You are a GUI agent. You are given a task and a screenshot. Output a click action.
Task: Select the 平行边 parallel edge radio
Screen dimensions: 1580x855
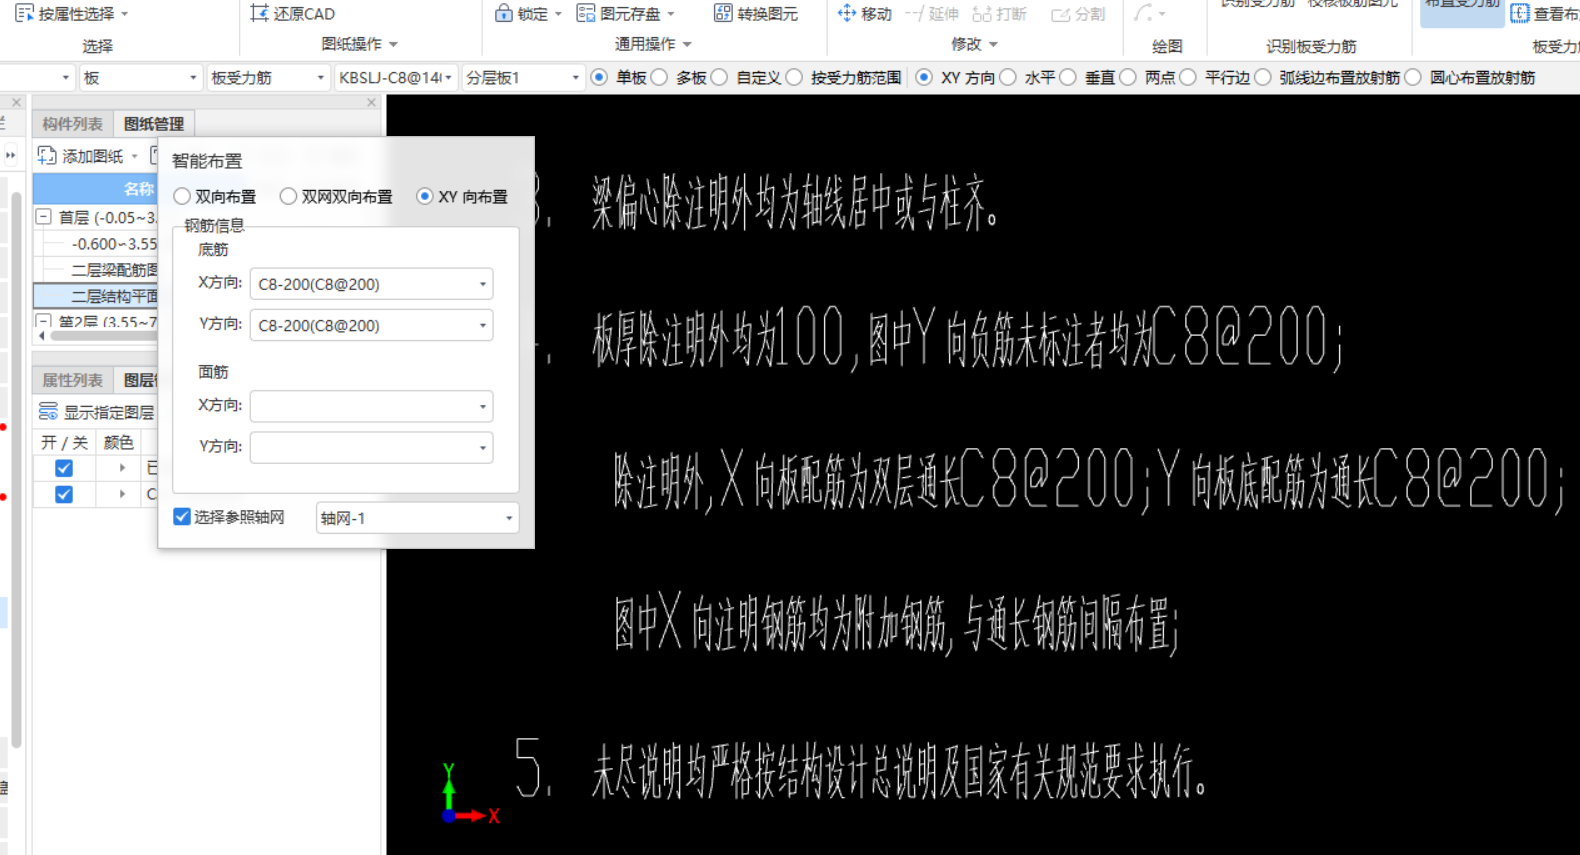1188,77
